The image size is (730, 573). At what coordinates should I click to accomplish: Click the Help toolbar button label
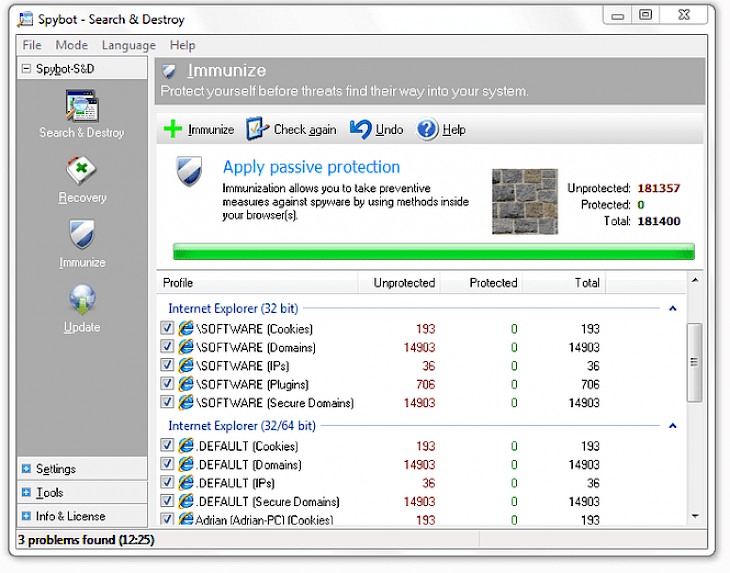(x=454, y=129)
